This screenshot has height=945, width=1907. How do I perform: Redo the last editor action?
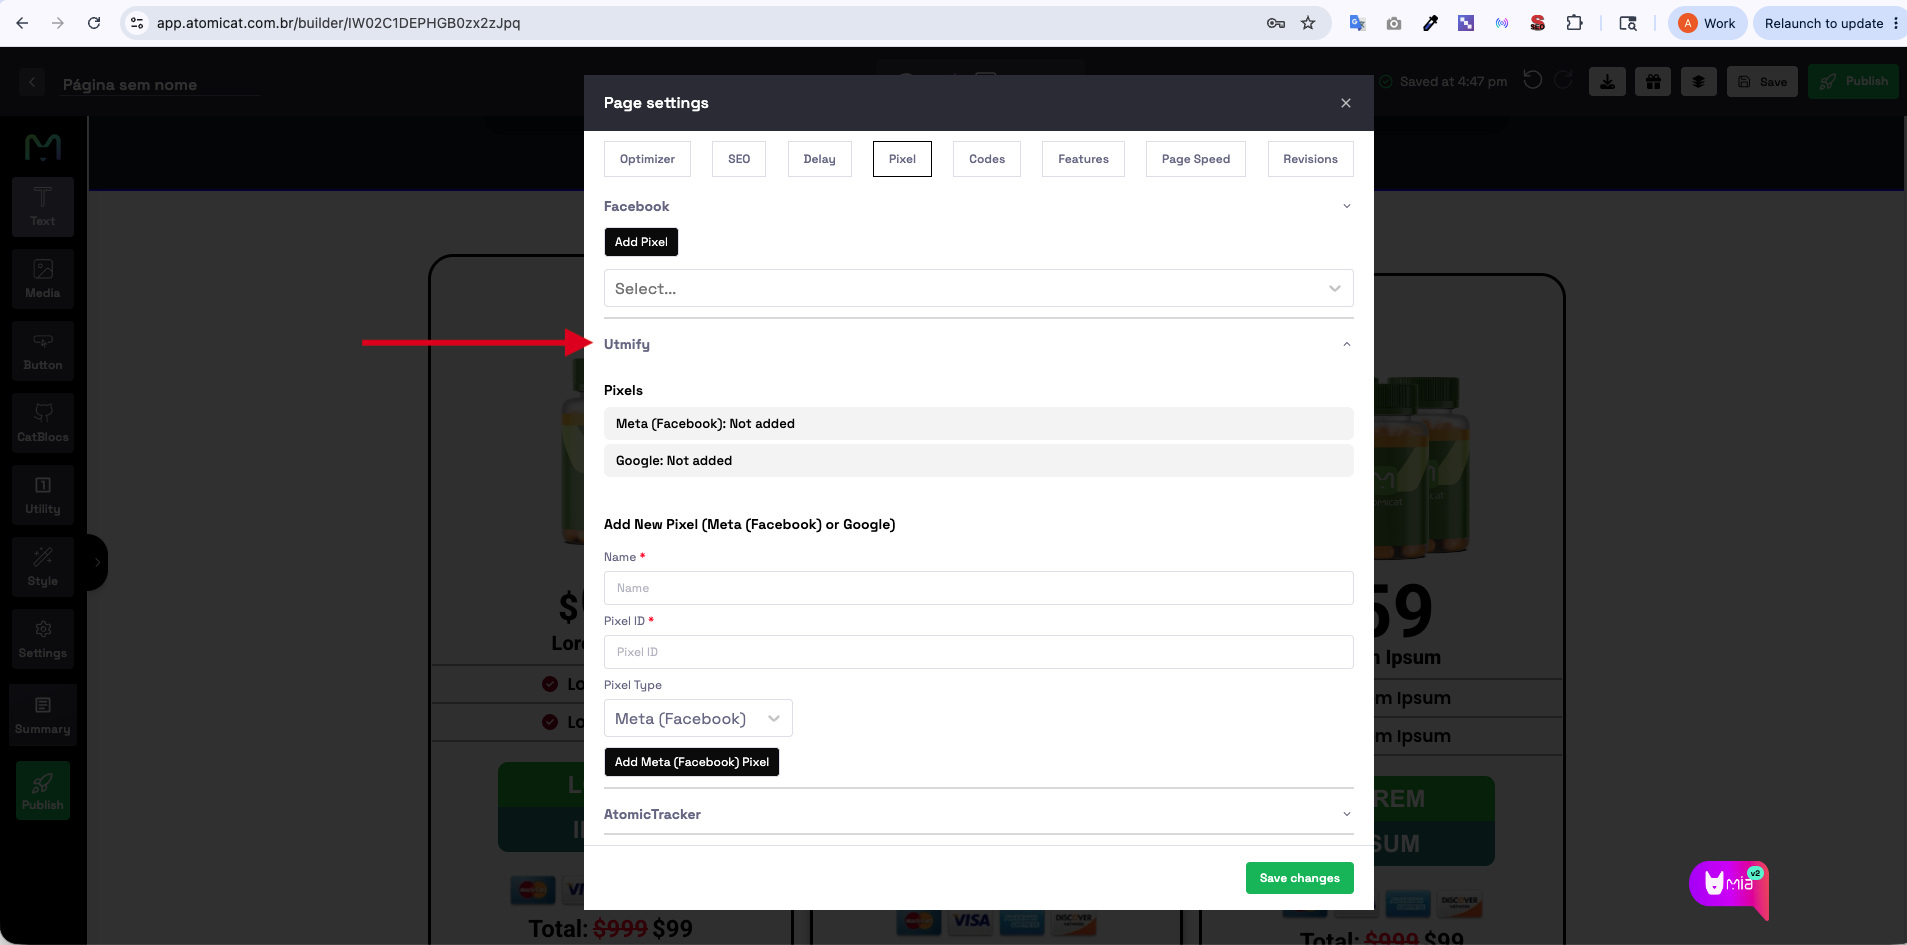[1564, 80]
